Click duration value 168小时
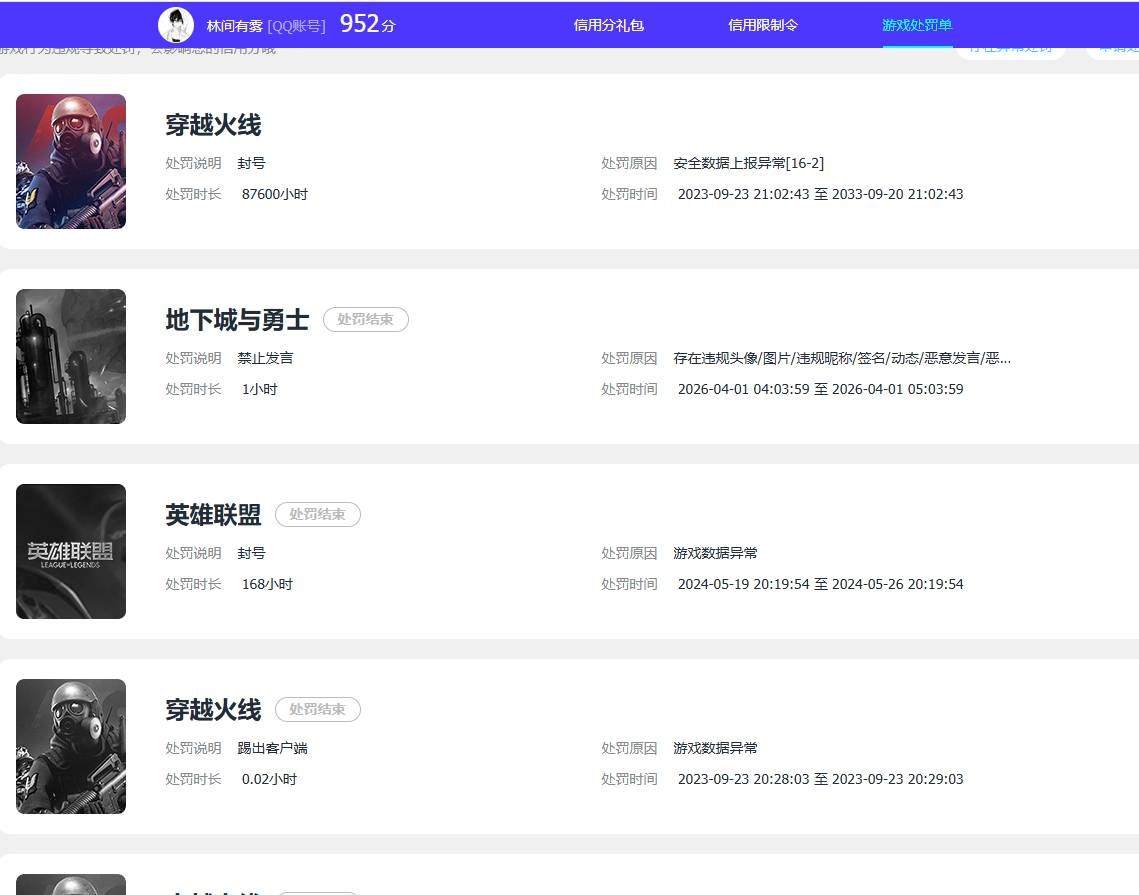The width and height of the screenshot is (1139, 895). (x=267, y=584)
